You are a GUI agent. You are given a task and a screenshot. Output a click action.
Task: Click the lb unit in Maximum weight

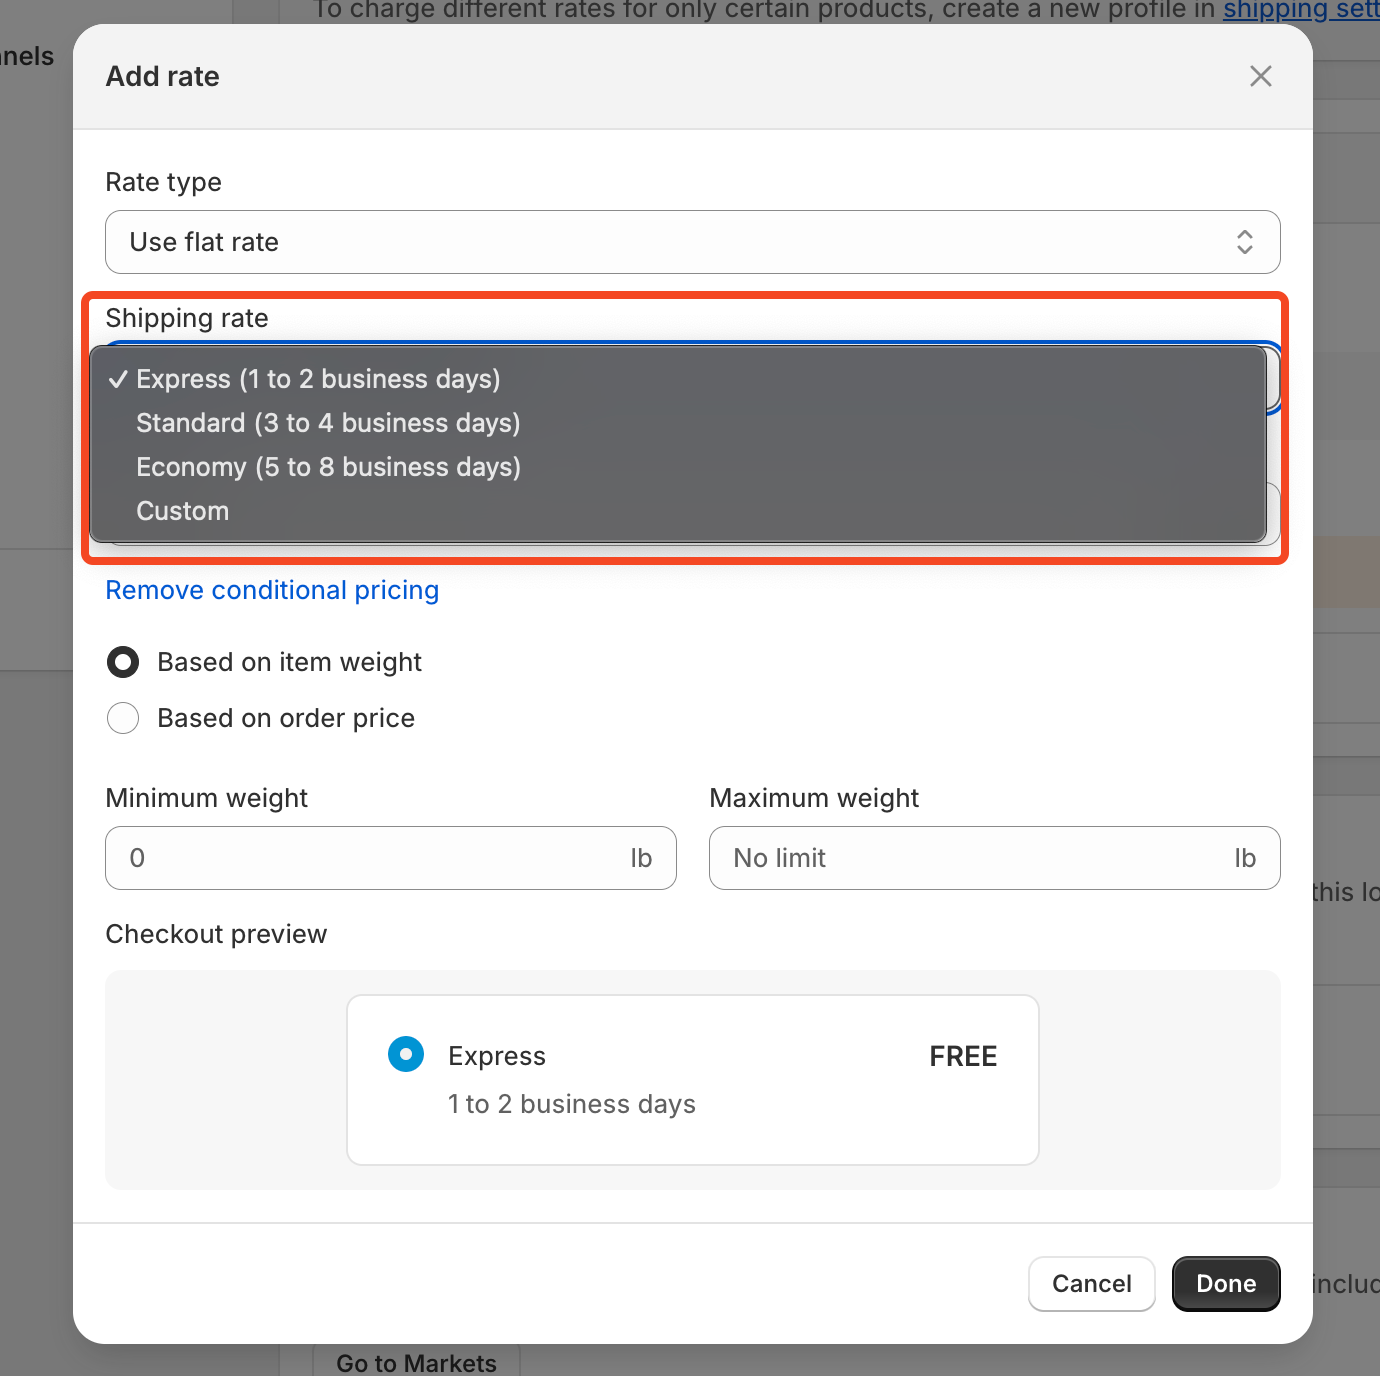click(1244, 858)
